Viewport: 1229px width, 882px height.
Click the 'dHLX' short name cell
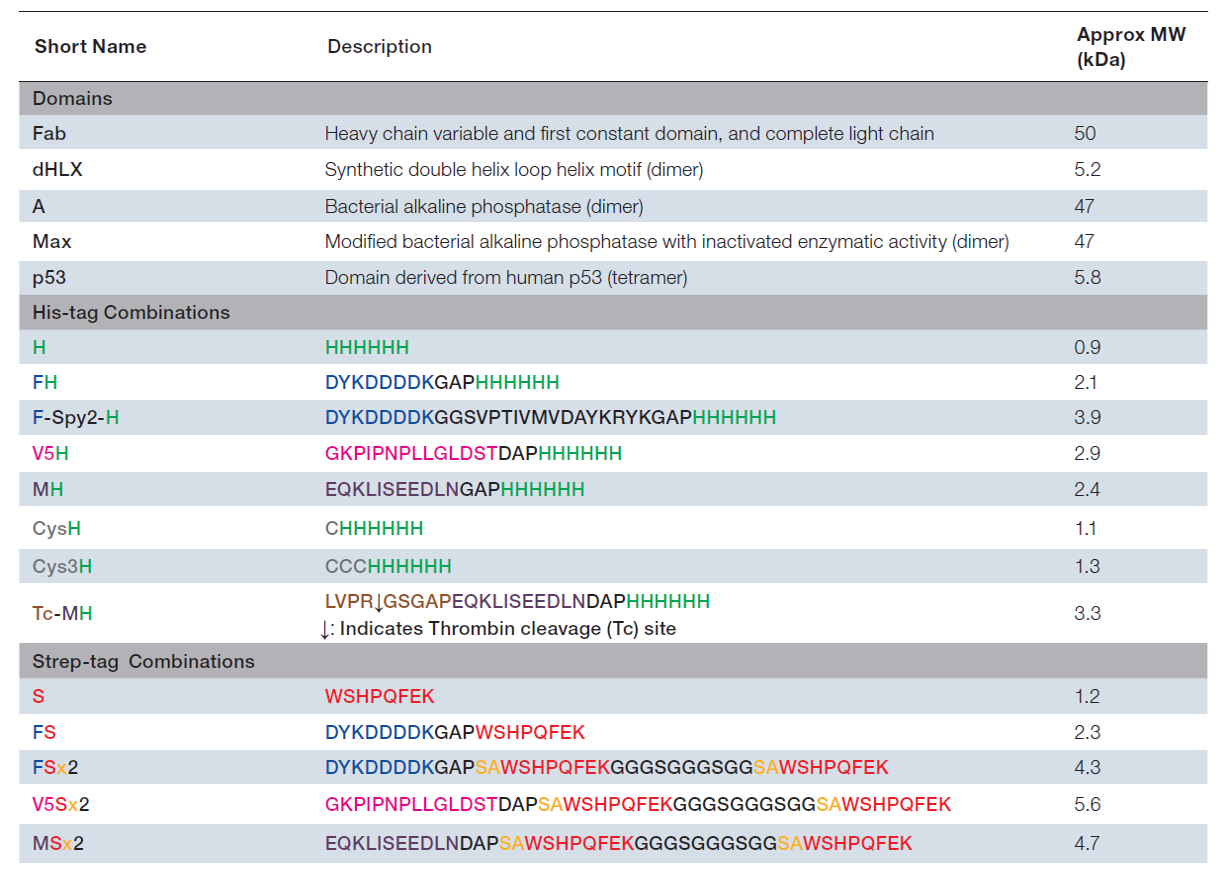click(x=57, y=170)
